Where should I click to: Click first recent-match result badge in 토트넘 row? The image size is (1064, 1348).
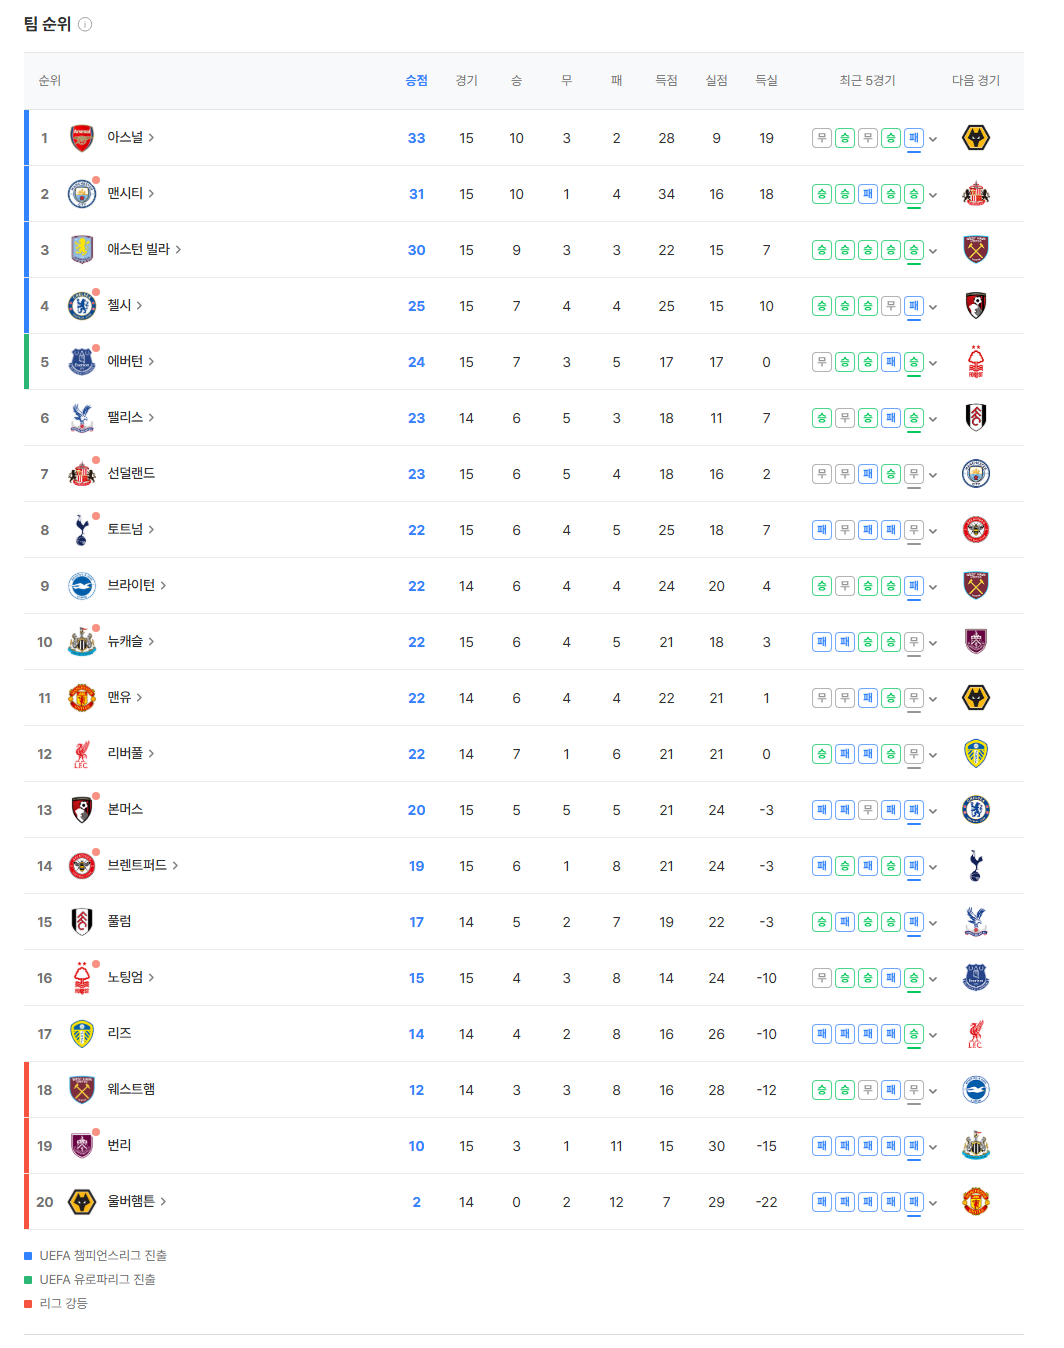pos(821,530)
